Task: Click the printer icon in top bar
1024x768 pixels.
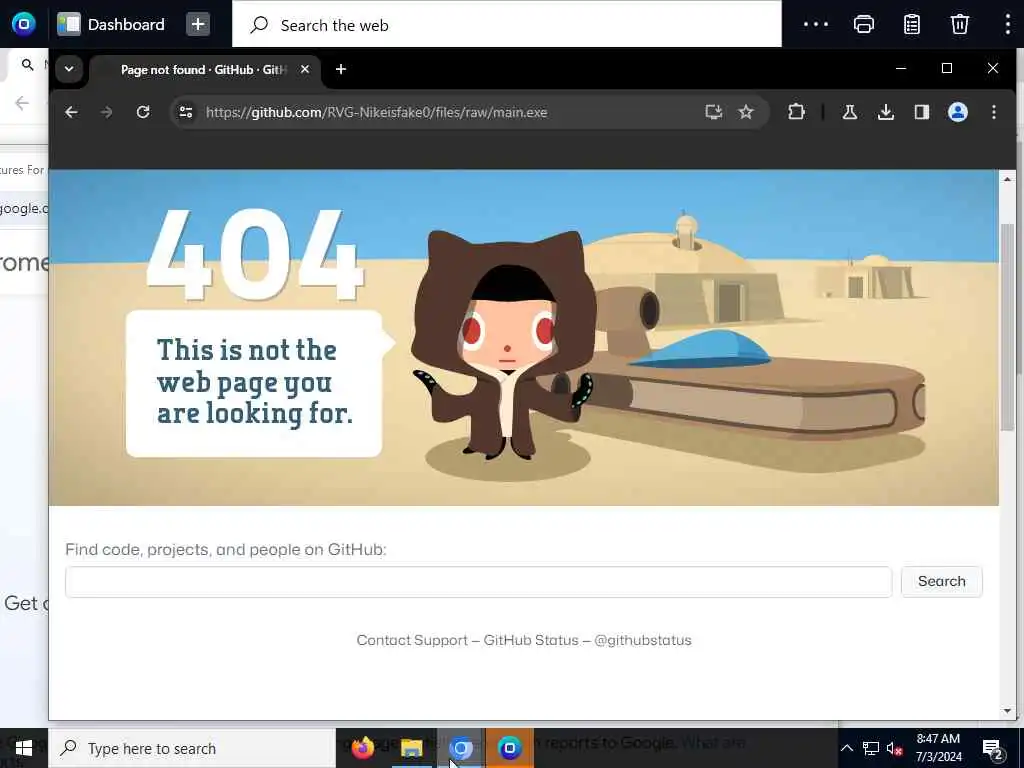Action: pos(864,24)
